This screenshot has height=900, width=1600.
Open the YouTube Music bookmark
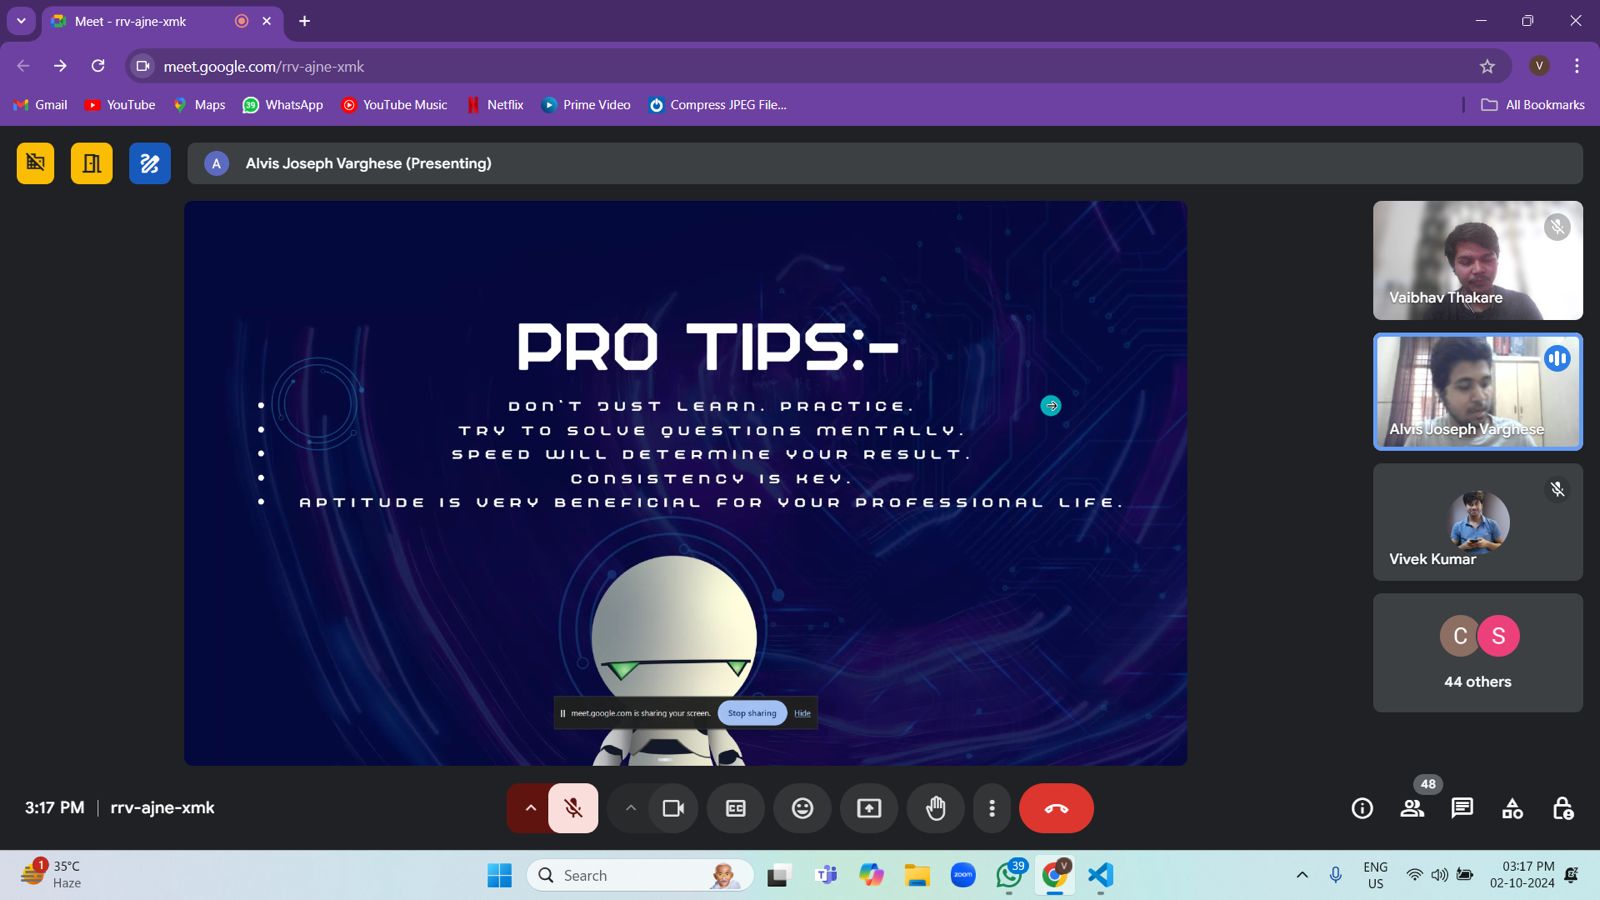point(394,105)
